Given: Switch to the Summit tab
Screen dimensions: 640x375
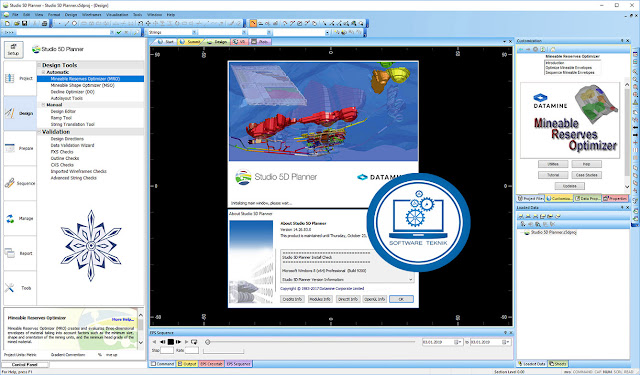Looking at the screenshot, I should tap(191, 42).
